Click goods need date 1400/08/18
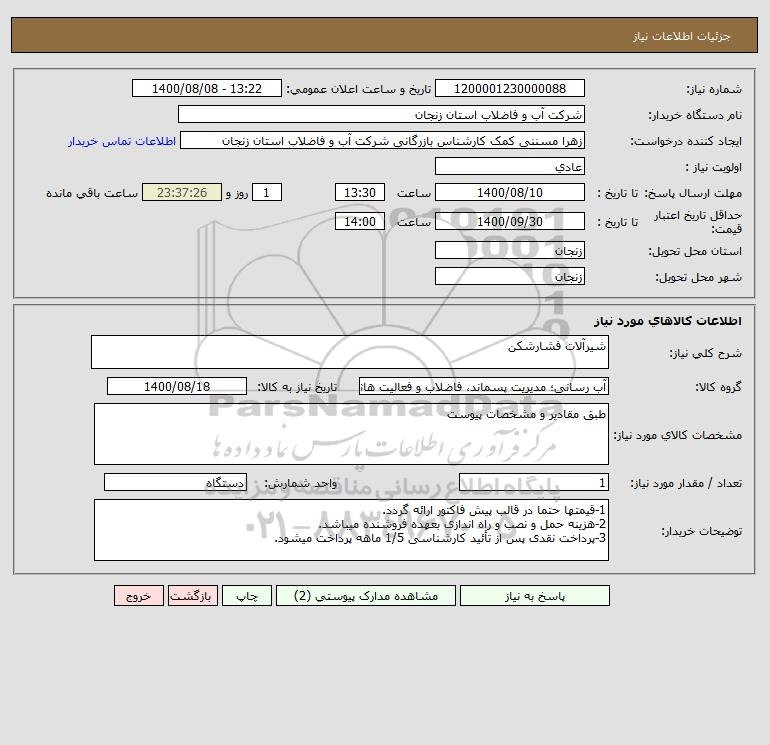 (x=177, y=386)
